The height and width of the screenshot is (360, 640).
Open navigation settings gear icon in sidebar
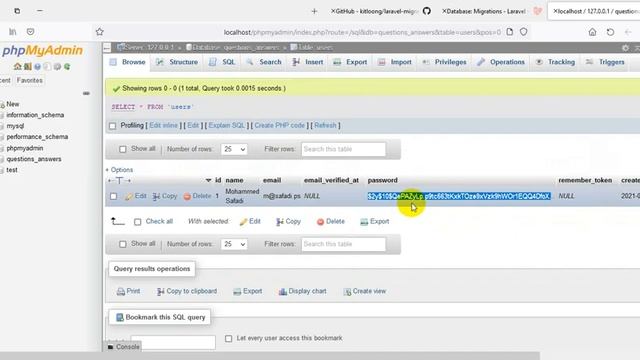point(57,66)
